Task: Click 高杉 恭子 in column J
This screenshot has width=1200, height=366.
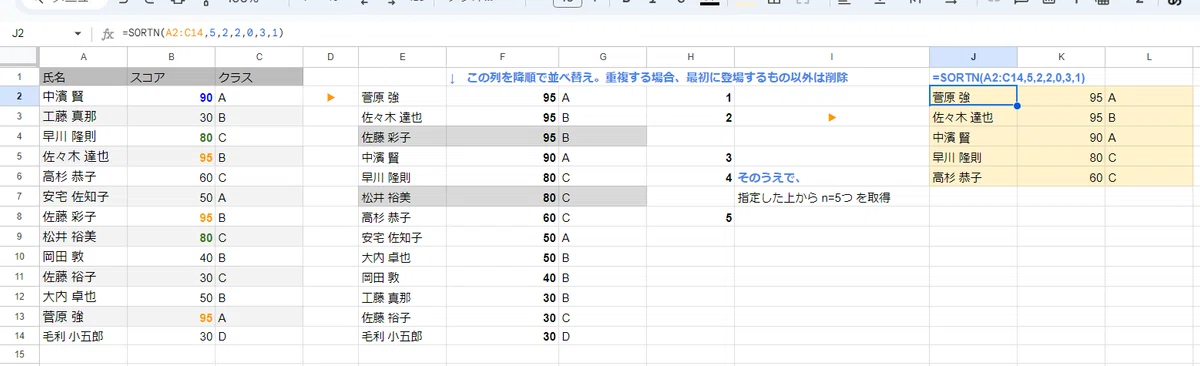Action: pyautogui.click(x=973, y=177)
